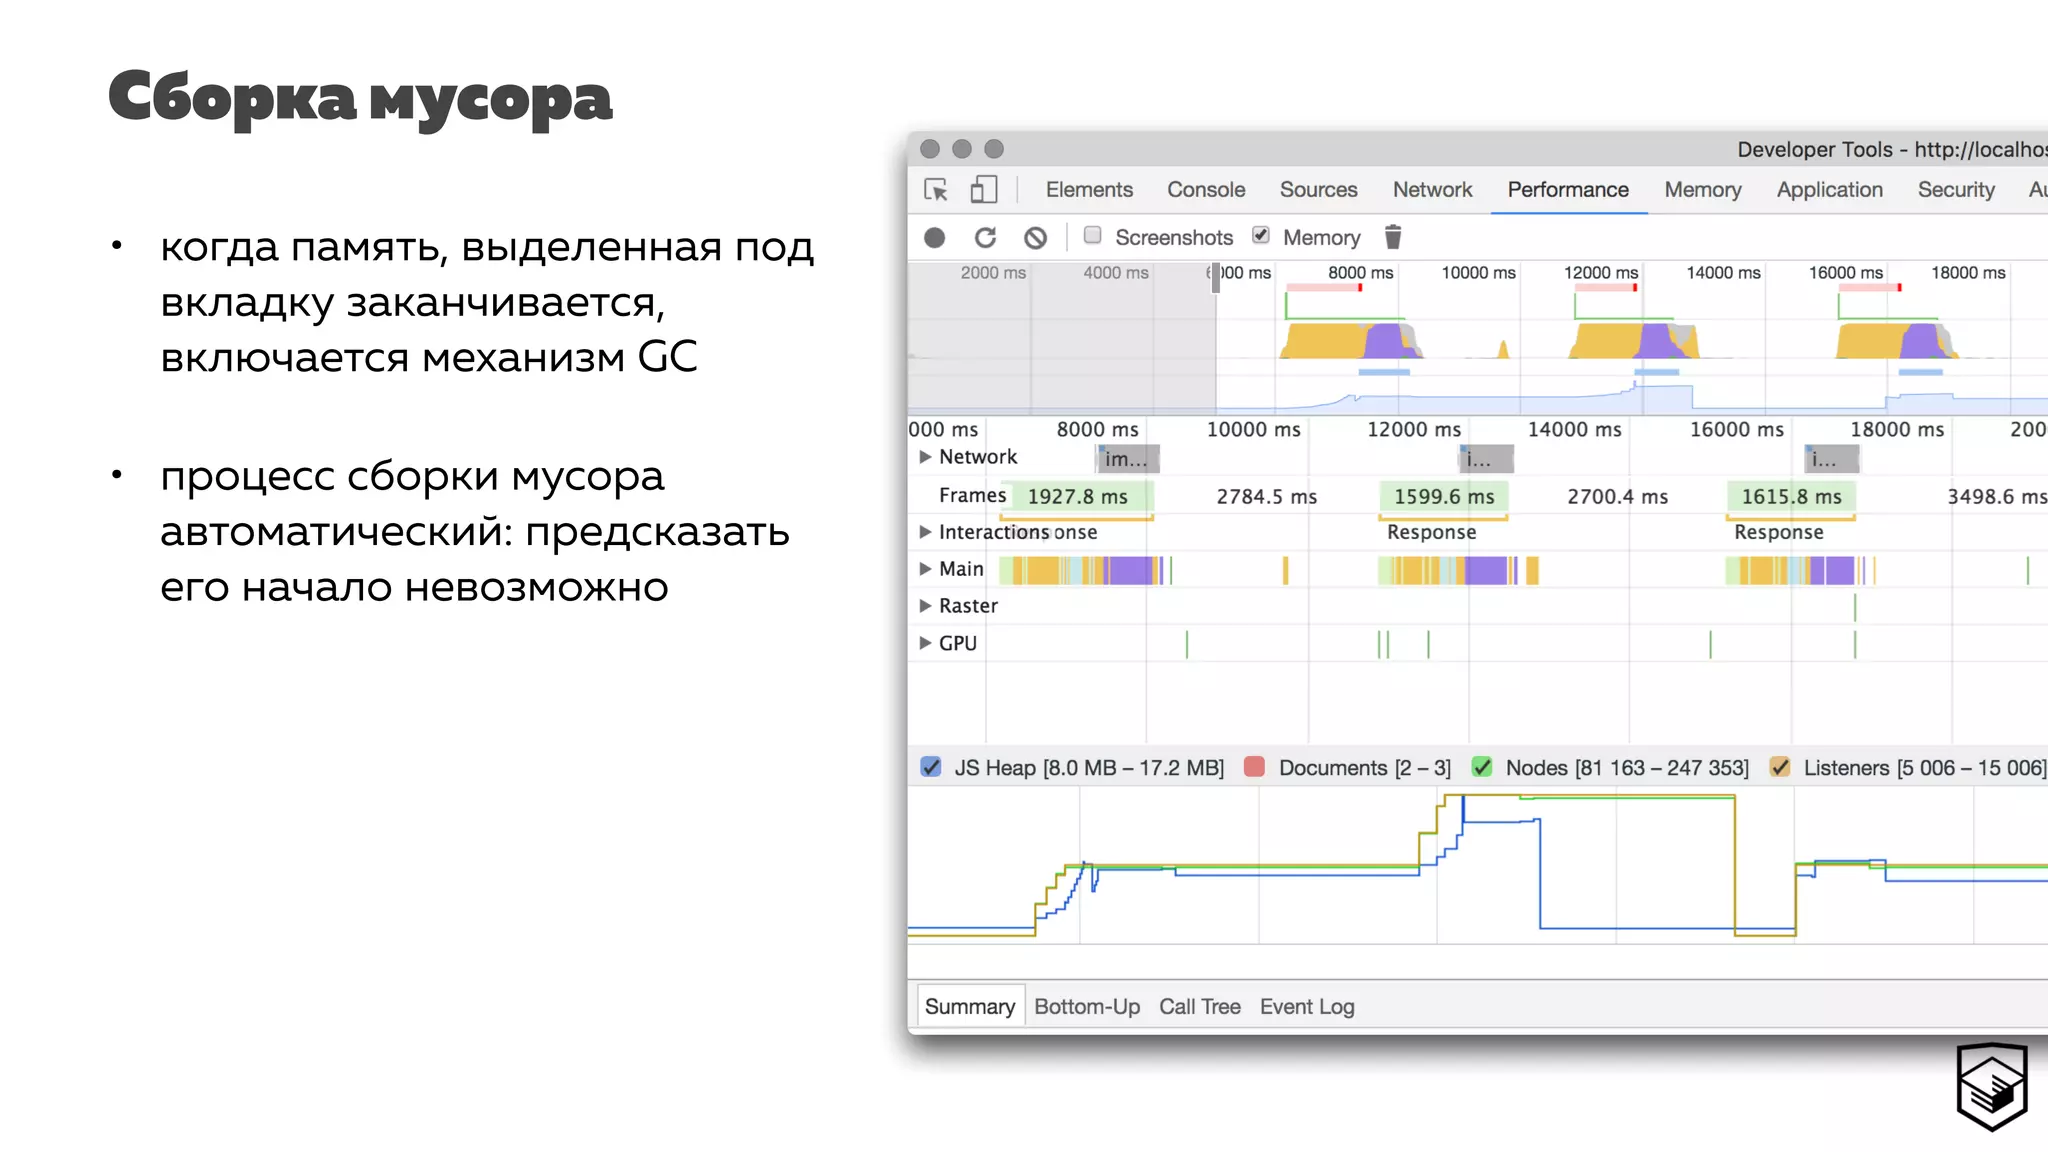Toggle the device toolbar icon

click(984, 190)
